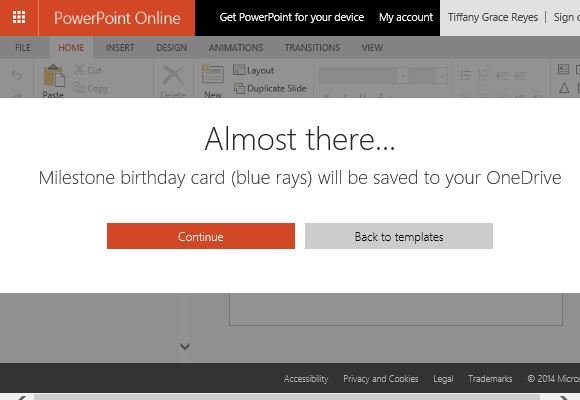Image resolution: width=580 pixels, height=400 pixels.
Task: Click the scrollbar left arrow
Action: [21, 397]
